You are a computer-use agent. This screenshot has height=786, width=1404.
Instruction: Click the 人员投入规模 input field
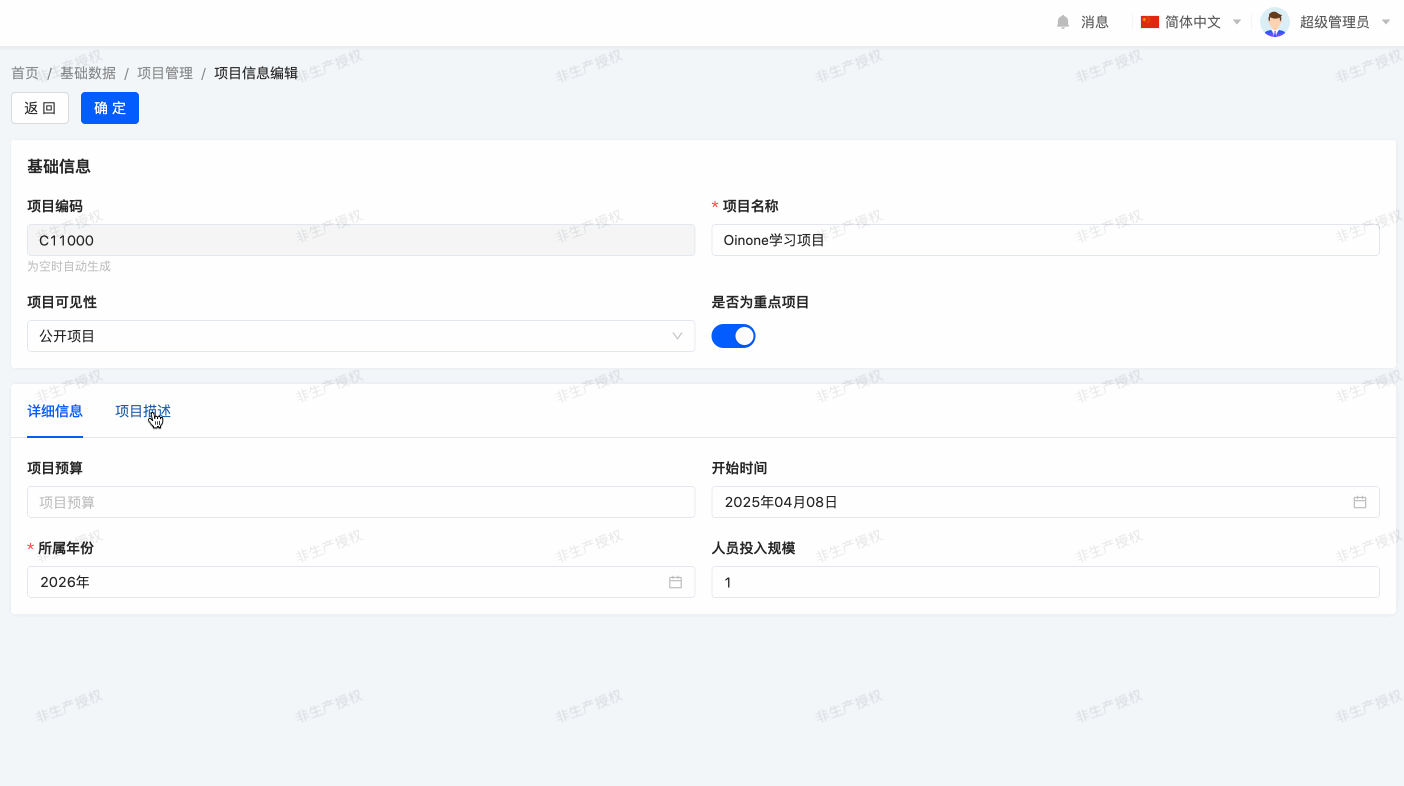pyautogui.click(x=1045, y=582)
